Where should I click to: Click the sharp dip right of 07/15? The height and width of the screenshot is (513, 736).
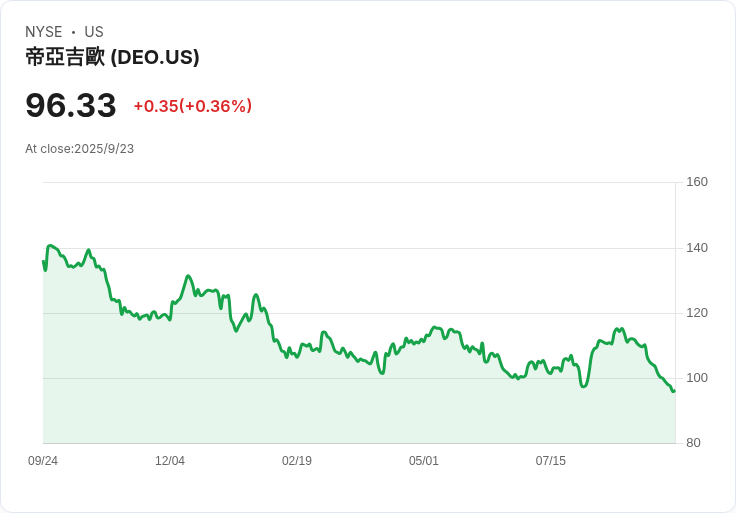584,386
